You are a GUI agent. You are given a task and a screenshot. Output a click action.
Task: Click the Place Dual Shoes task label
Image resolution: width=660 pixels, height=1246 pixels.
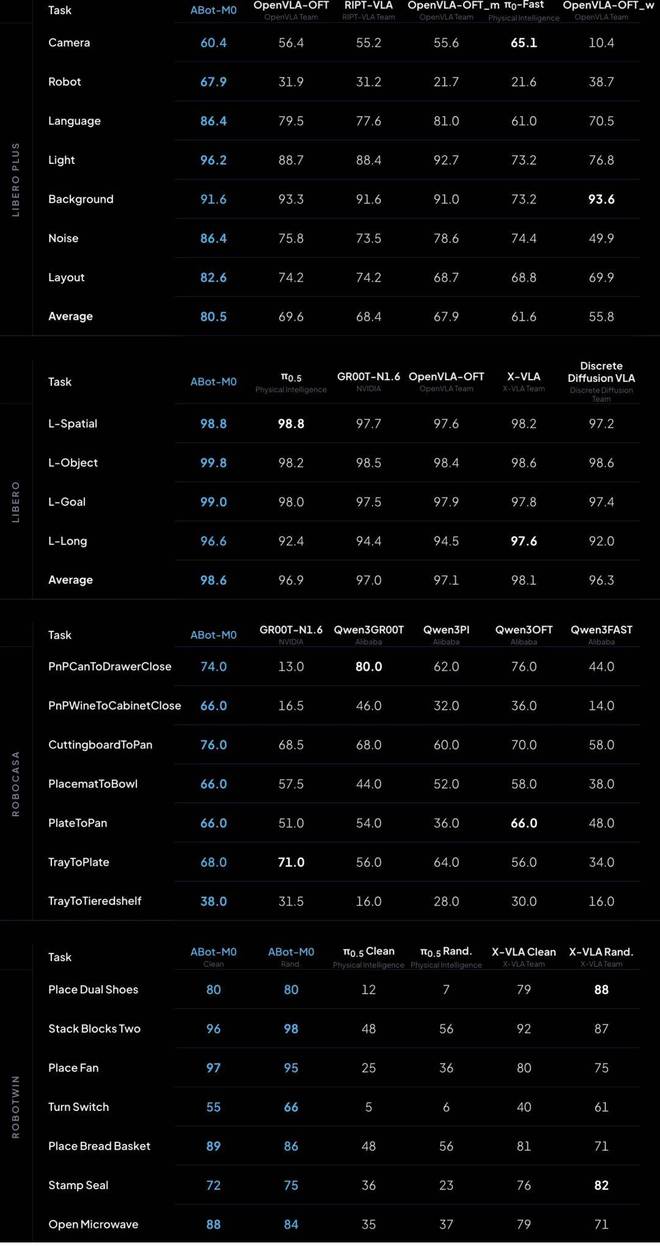pos(93,990)
